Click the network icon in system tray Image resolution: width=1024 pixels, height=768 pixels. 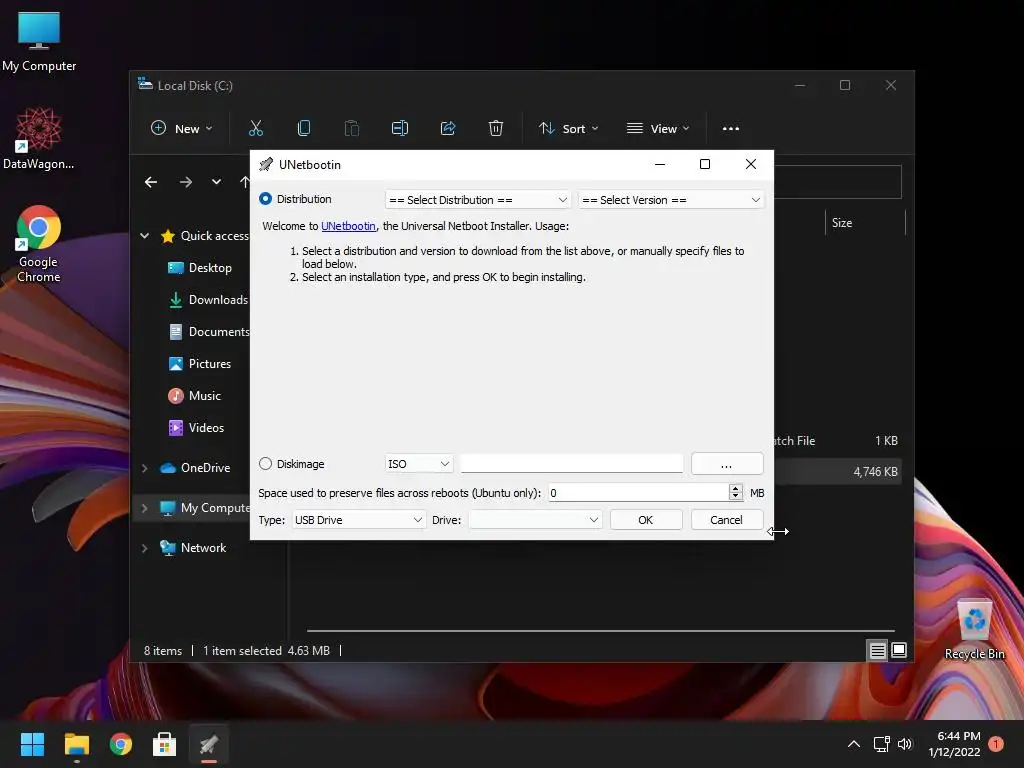click(x=882, y=744)
